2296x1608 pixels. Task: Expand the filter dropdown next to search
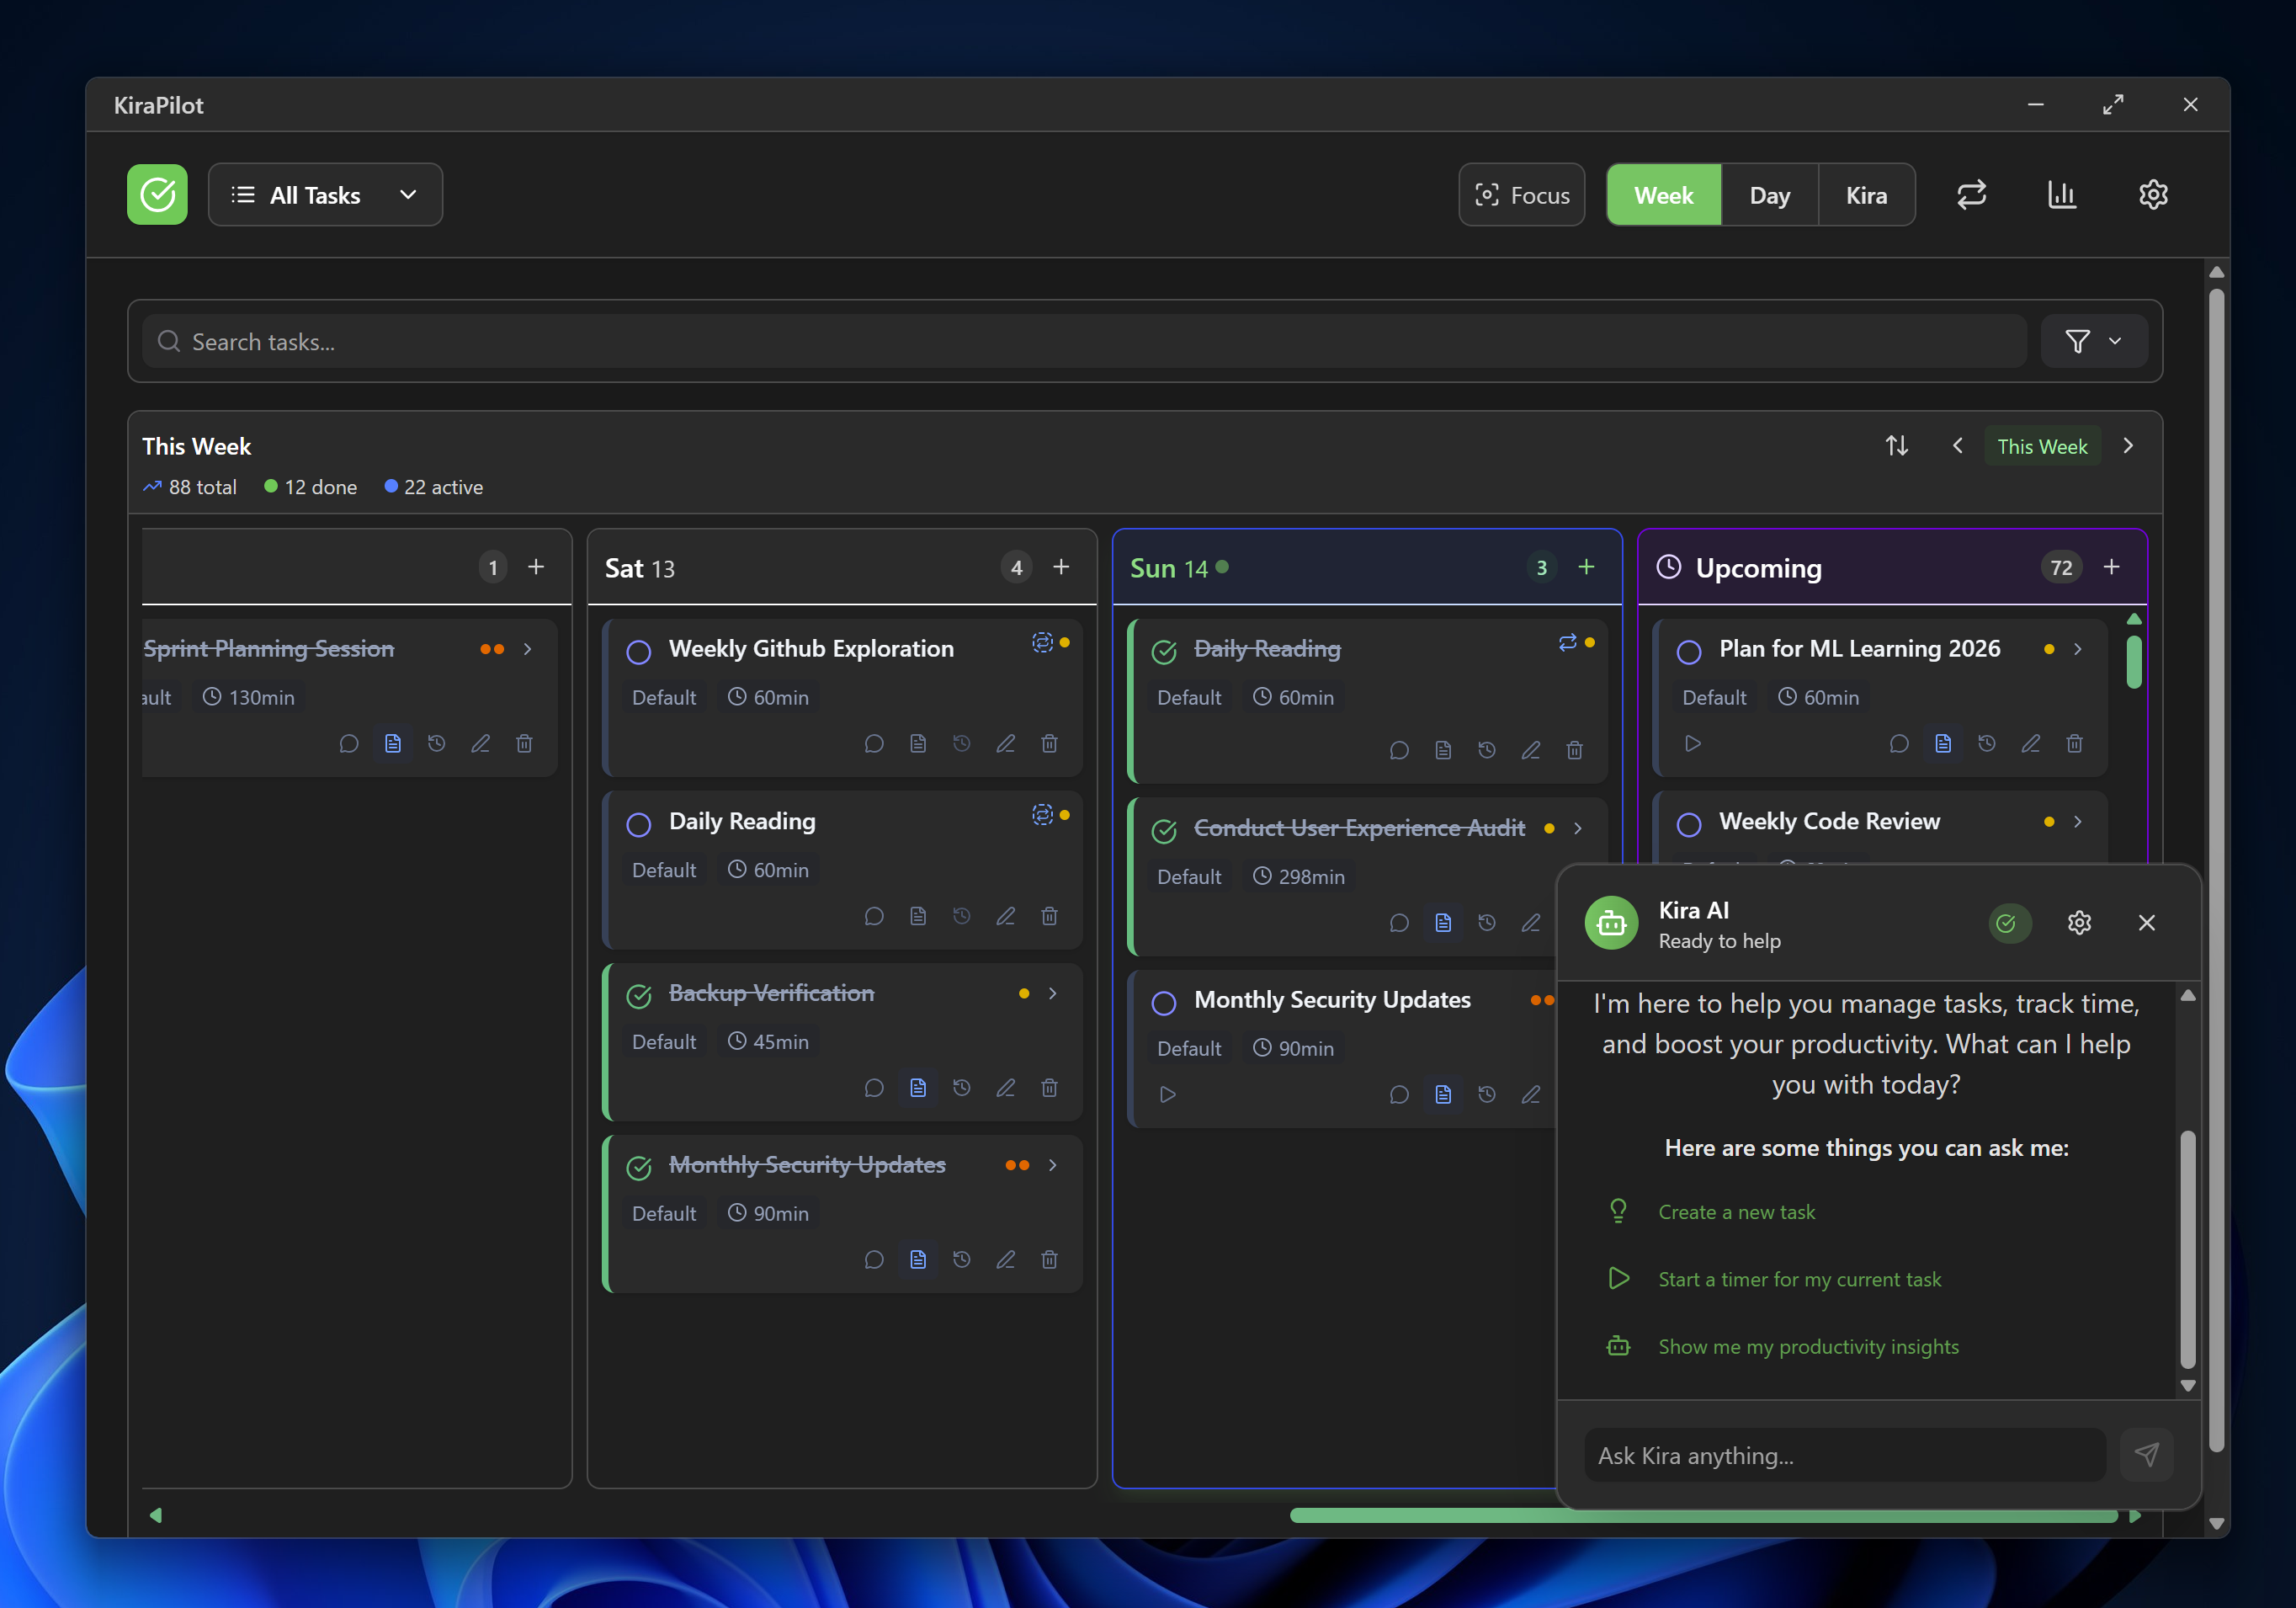(x=2093, y=342)
